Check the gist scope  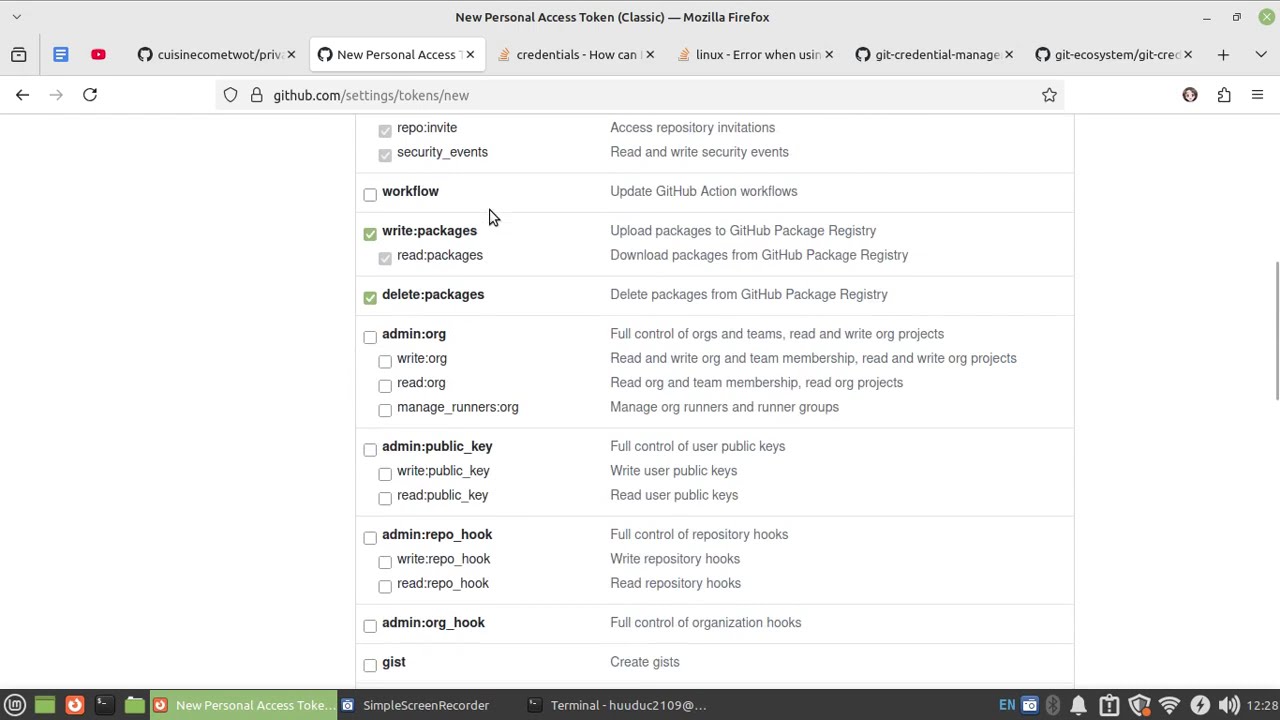pyautogui.click(x=370, y=665)
